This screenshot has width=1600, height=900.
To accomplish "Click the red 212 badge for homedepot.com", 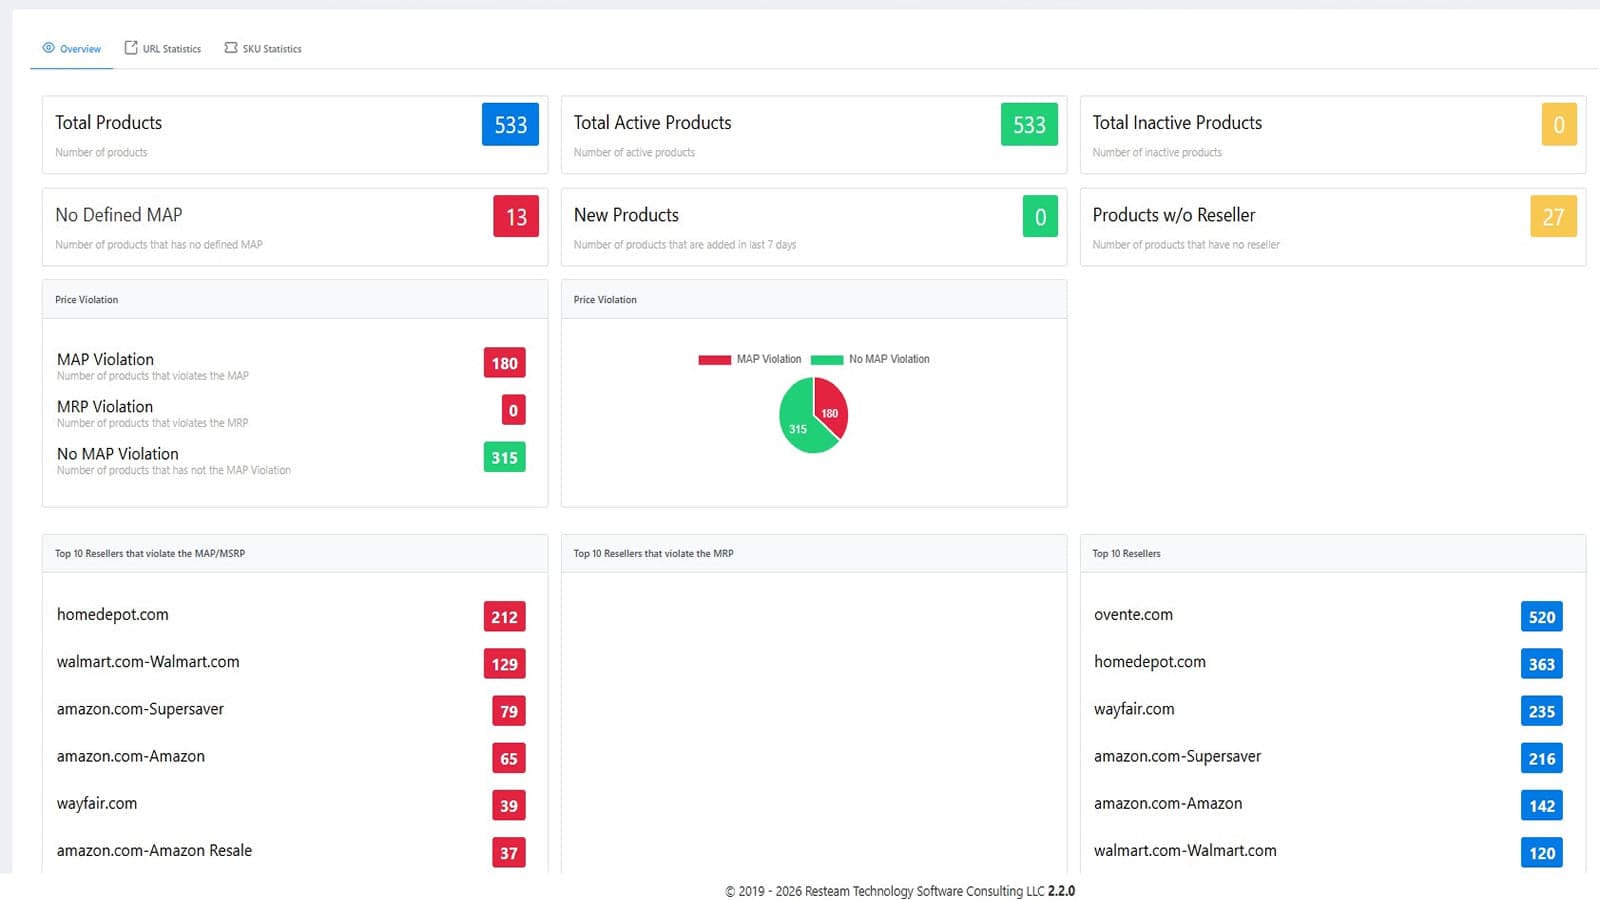I will (504, 617).
